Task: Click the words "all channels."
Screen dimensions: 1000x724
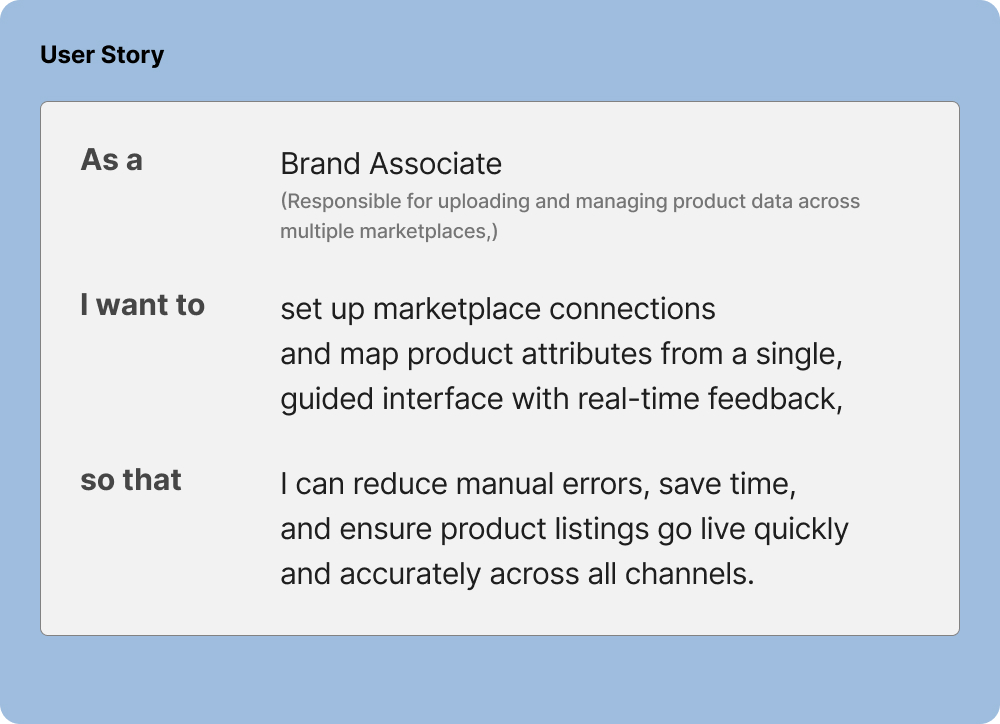Action: 689,574
